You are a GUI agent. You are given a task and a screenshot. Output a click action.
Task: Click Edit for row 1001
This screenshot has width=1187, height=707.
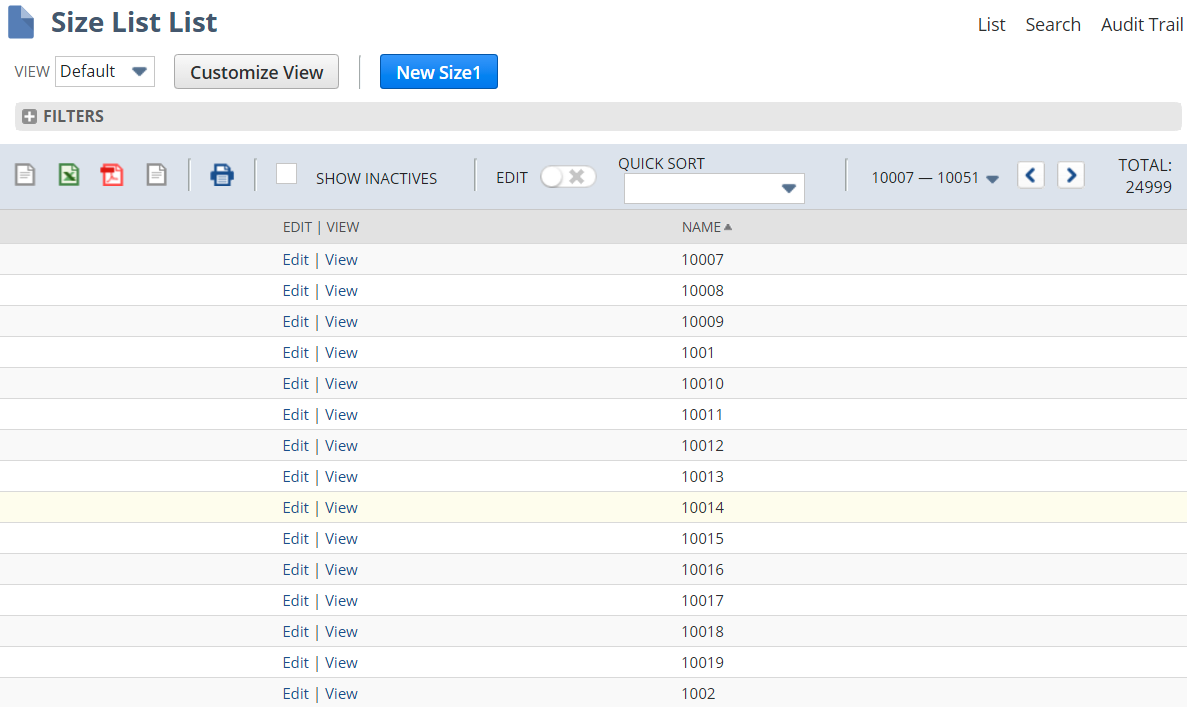pos(295,353)
